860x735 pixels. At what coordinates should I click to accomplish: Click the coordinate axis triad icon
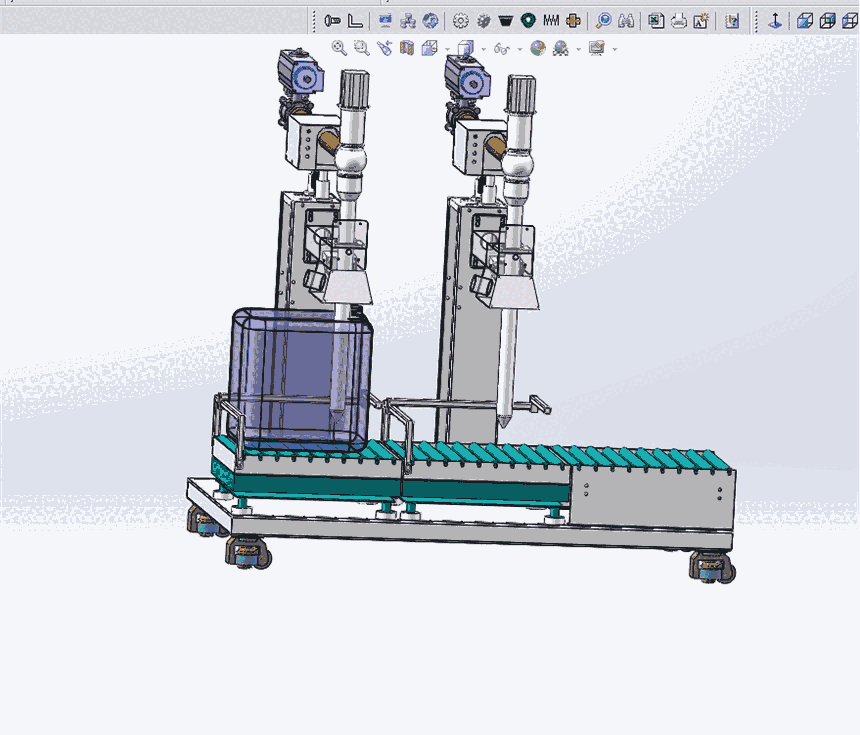click(775, 20)
